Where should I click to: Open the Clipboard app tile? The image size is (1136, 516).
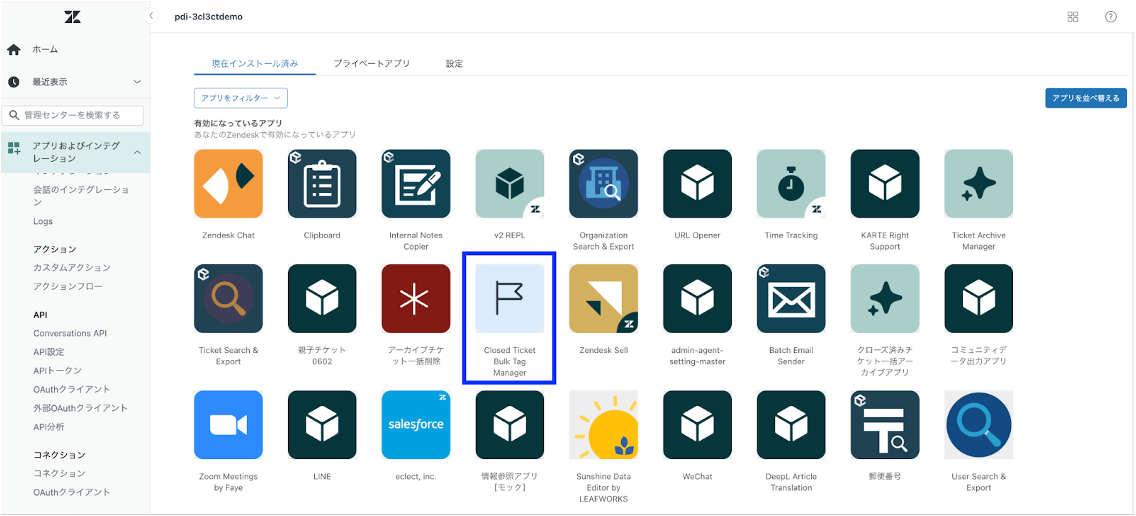pos(322,184)
